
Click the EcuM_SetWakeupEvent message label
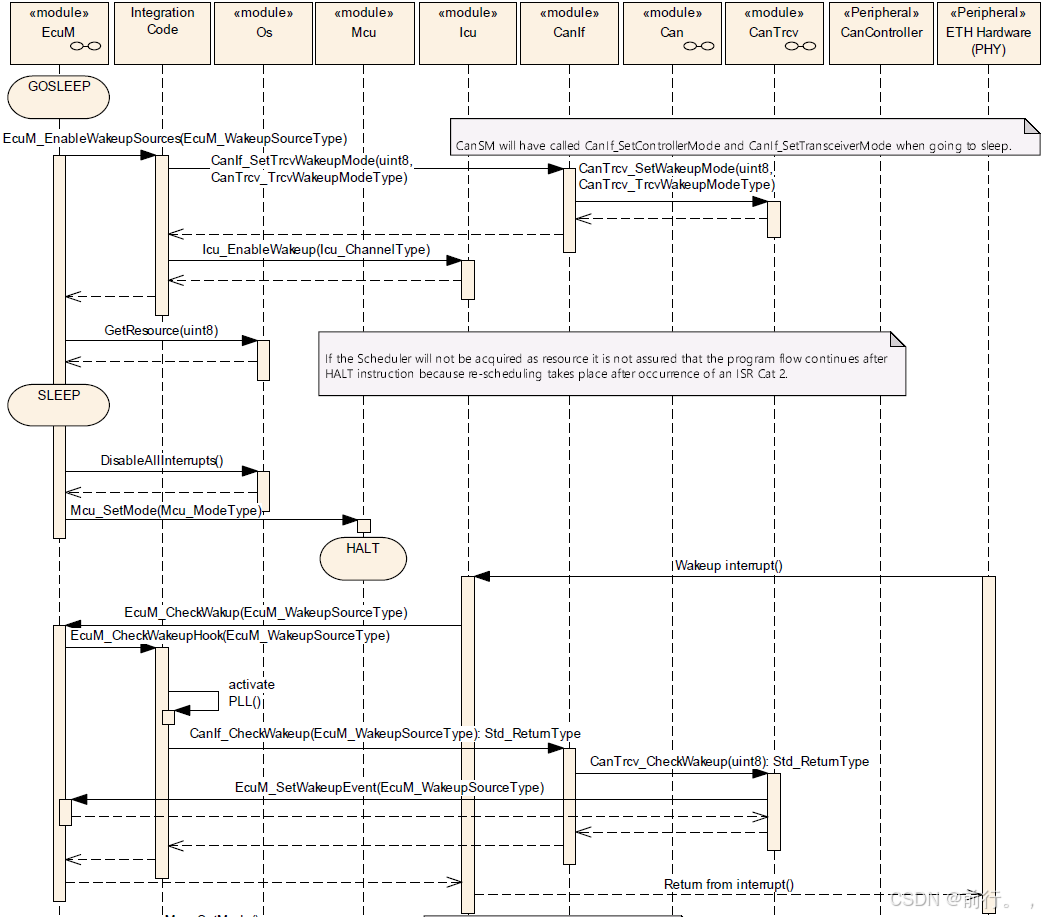[389, 788]
